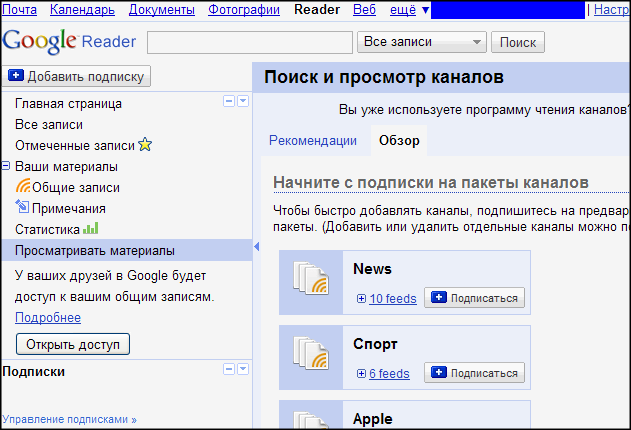Subscribe to the Спорт bundle
The image size is (631, 430).
pos(474,373)
